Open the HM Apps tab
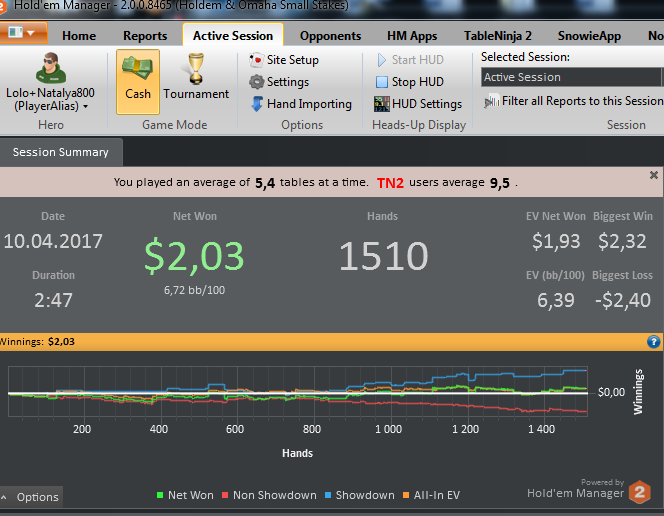This screenshot has width=664, height=516. point(412,36)
